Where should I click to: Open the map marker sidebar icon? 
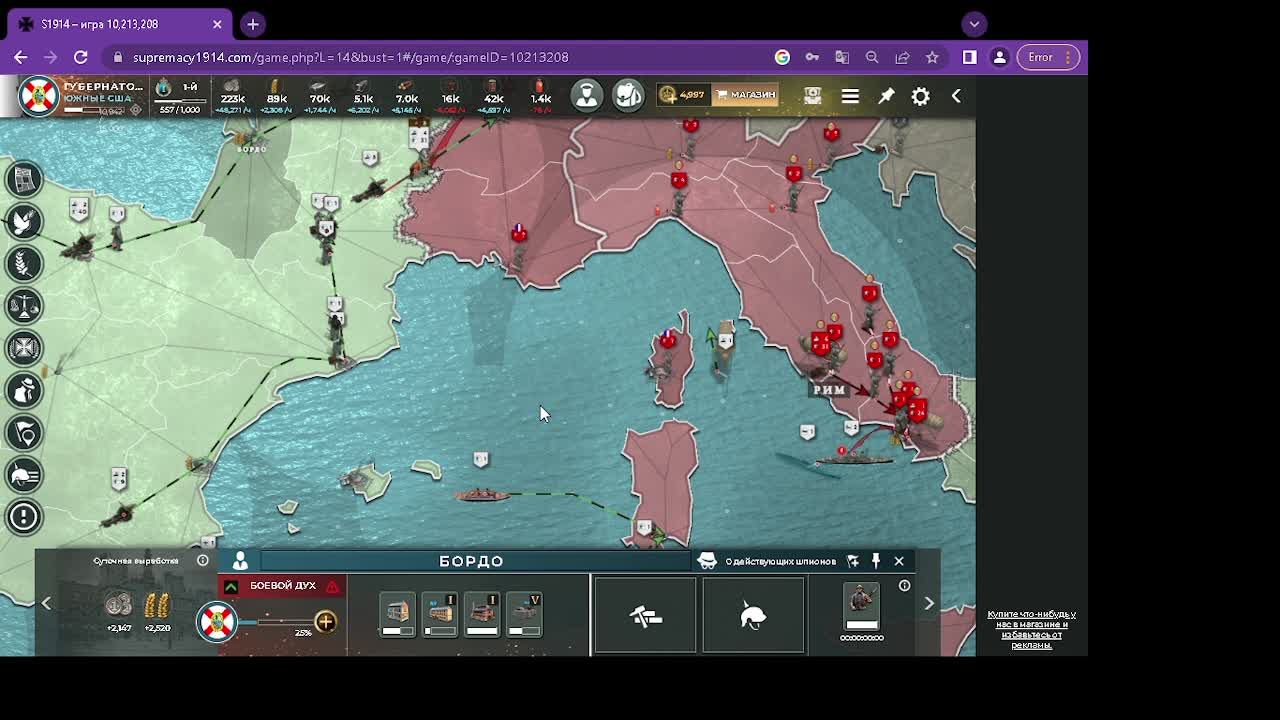click(25, 432)
